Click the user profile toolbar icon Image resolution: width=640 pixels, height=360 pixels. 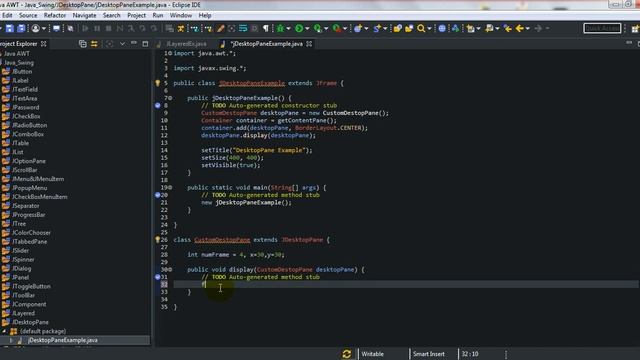pos(36,28)
